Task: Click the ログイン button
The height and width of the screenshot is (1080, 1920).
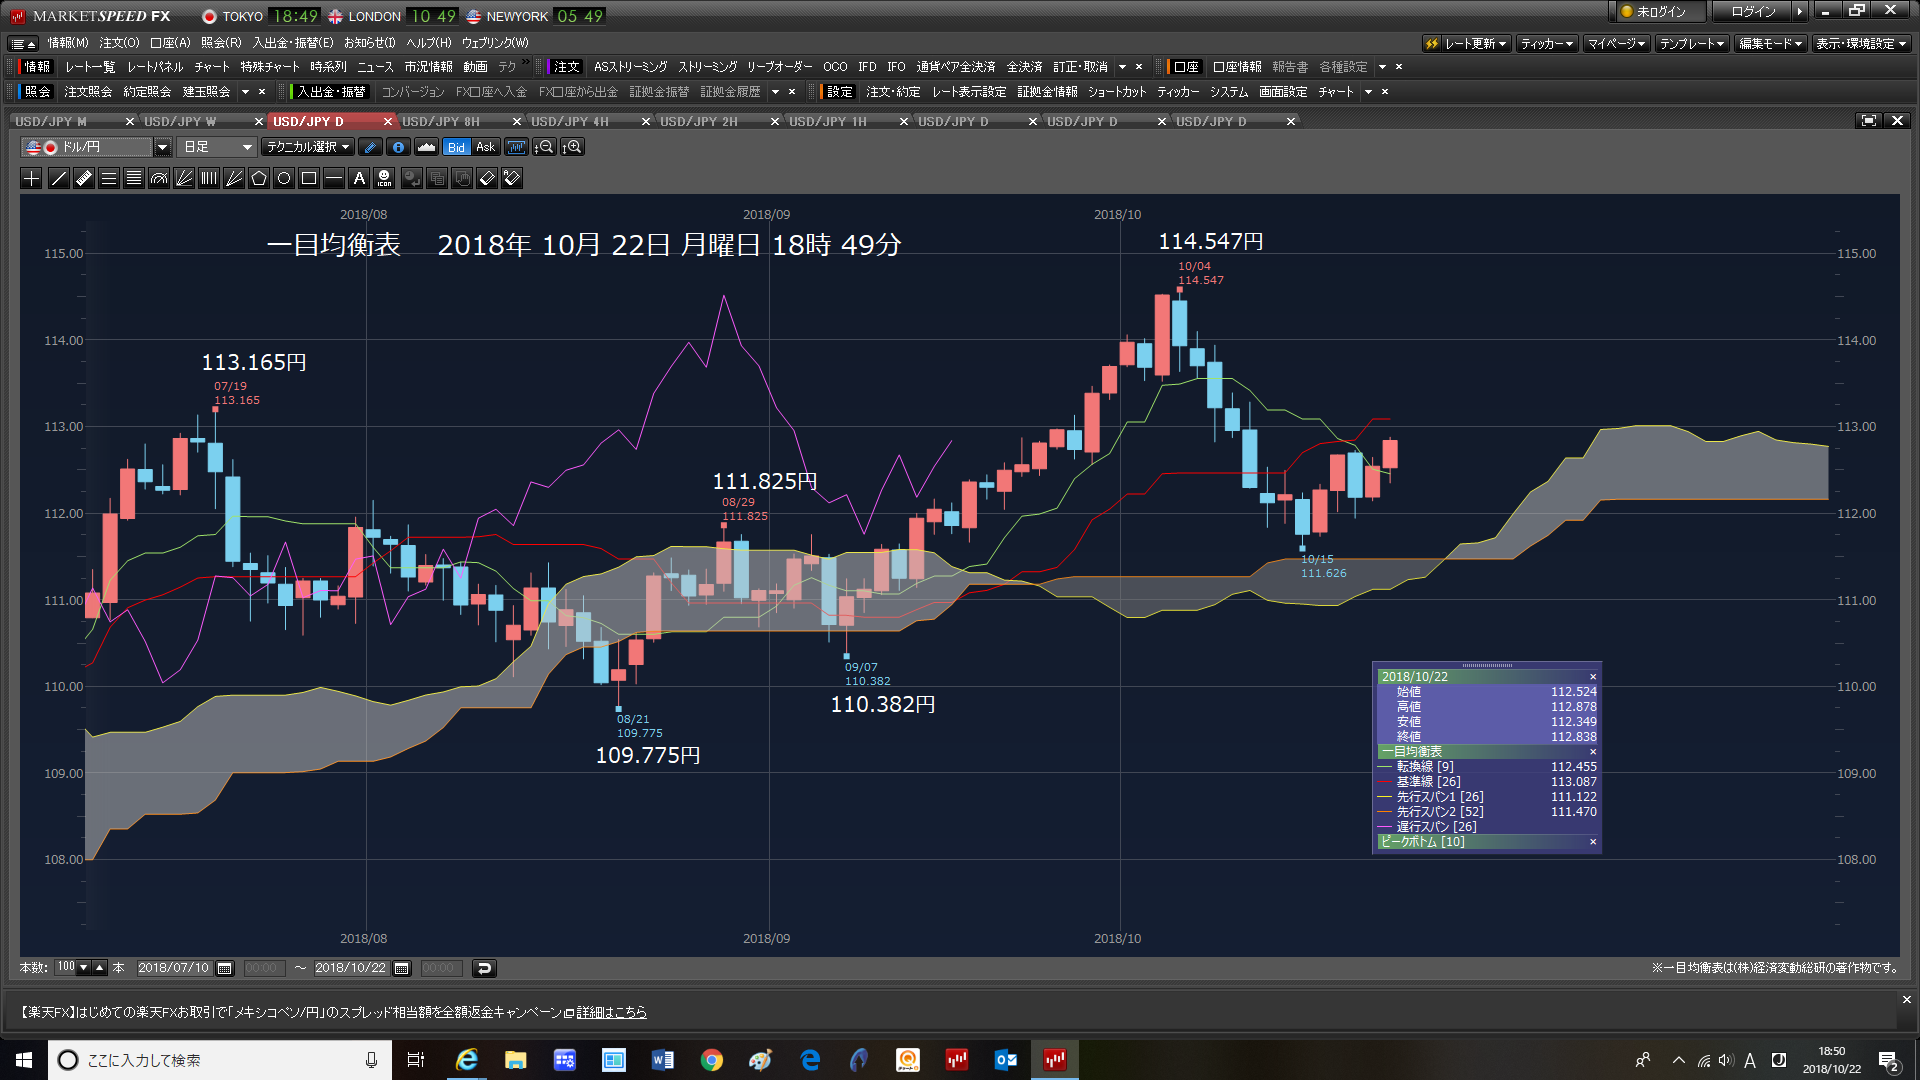Action: [1753, 12]
